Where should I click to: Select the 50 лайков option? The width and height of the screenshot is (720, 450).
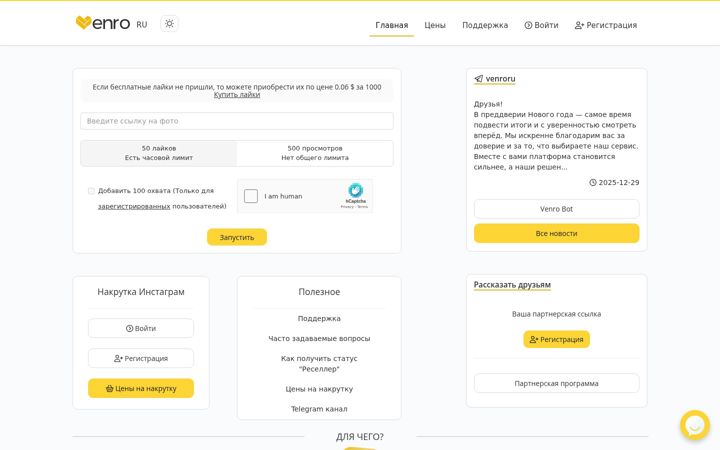tap(159, 153)
